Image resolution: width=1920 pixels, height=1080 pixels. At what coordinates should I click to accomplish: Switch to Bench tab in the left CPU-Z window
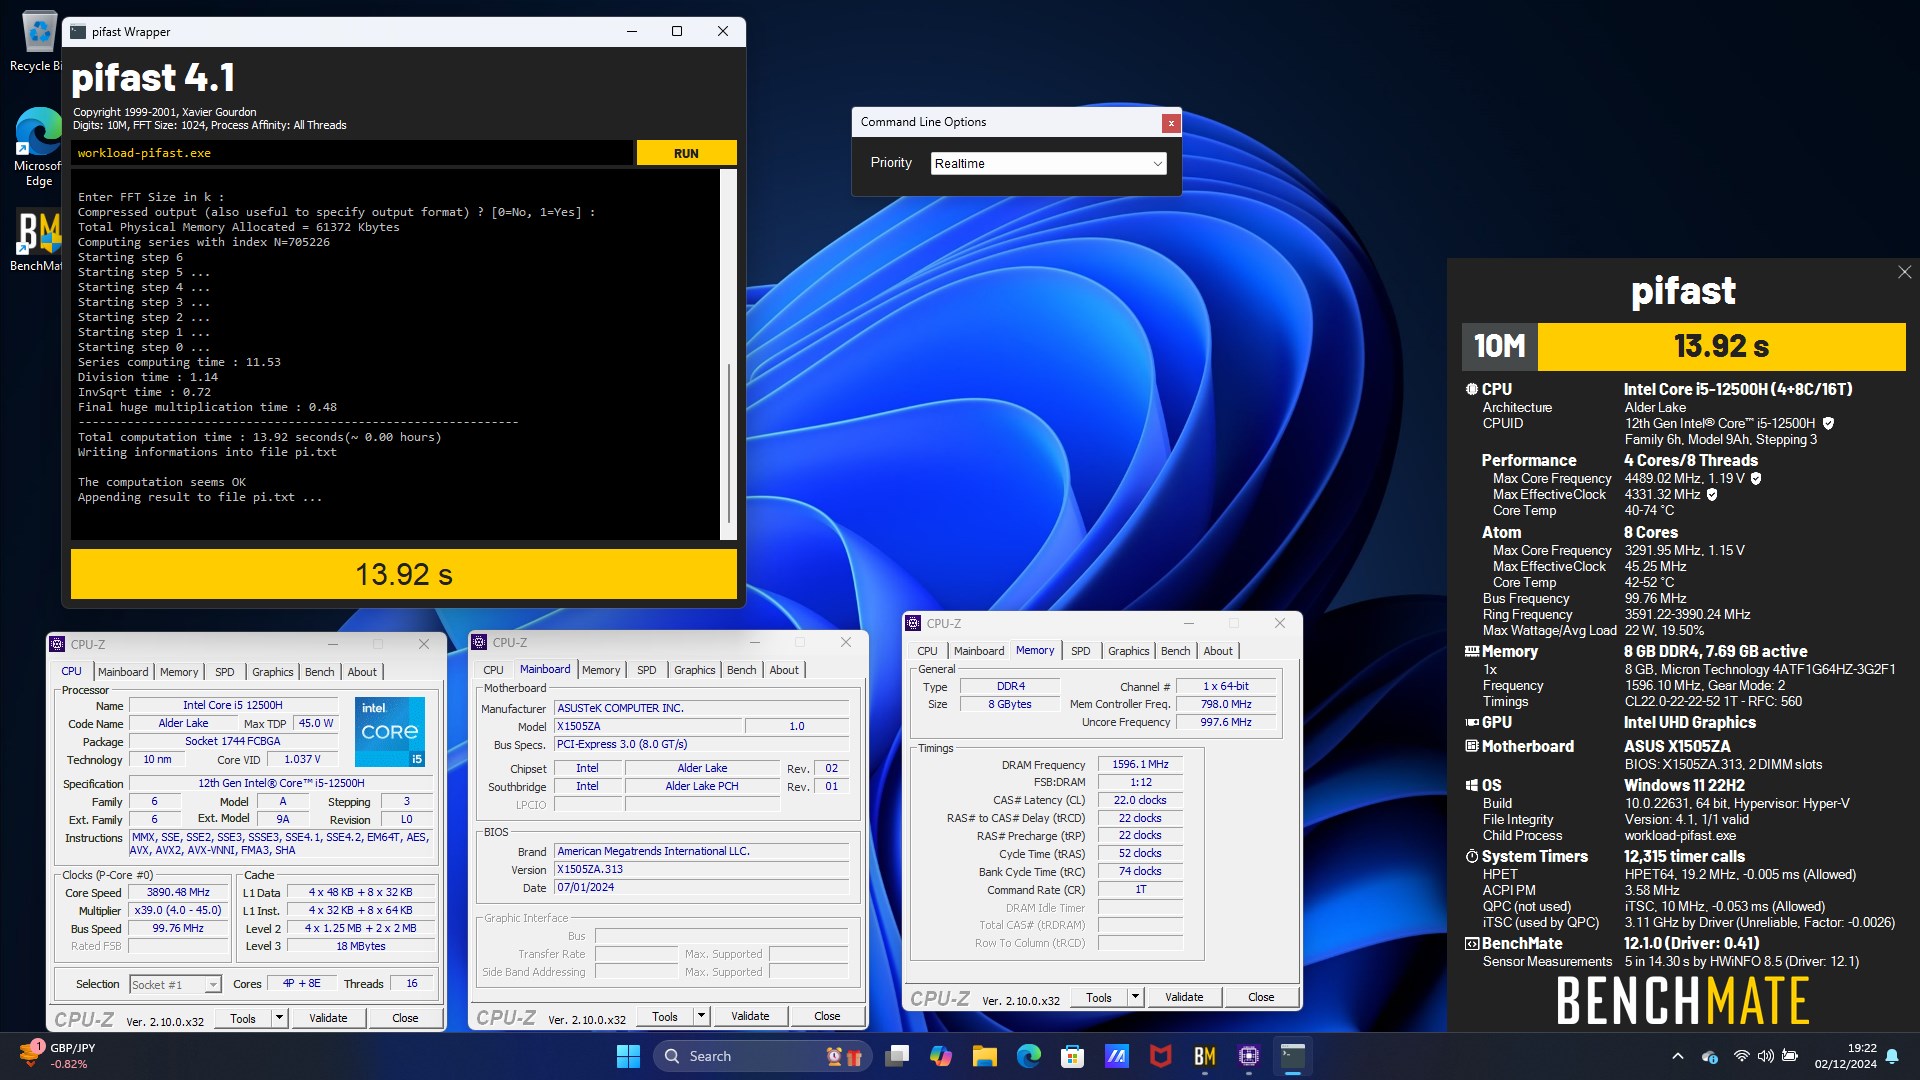click(x=320, y=672)
